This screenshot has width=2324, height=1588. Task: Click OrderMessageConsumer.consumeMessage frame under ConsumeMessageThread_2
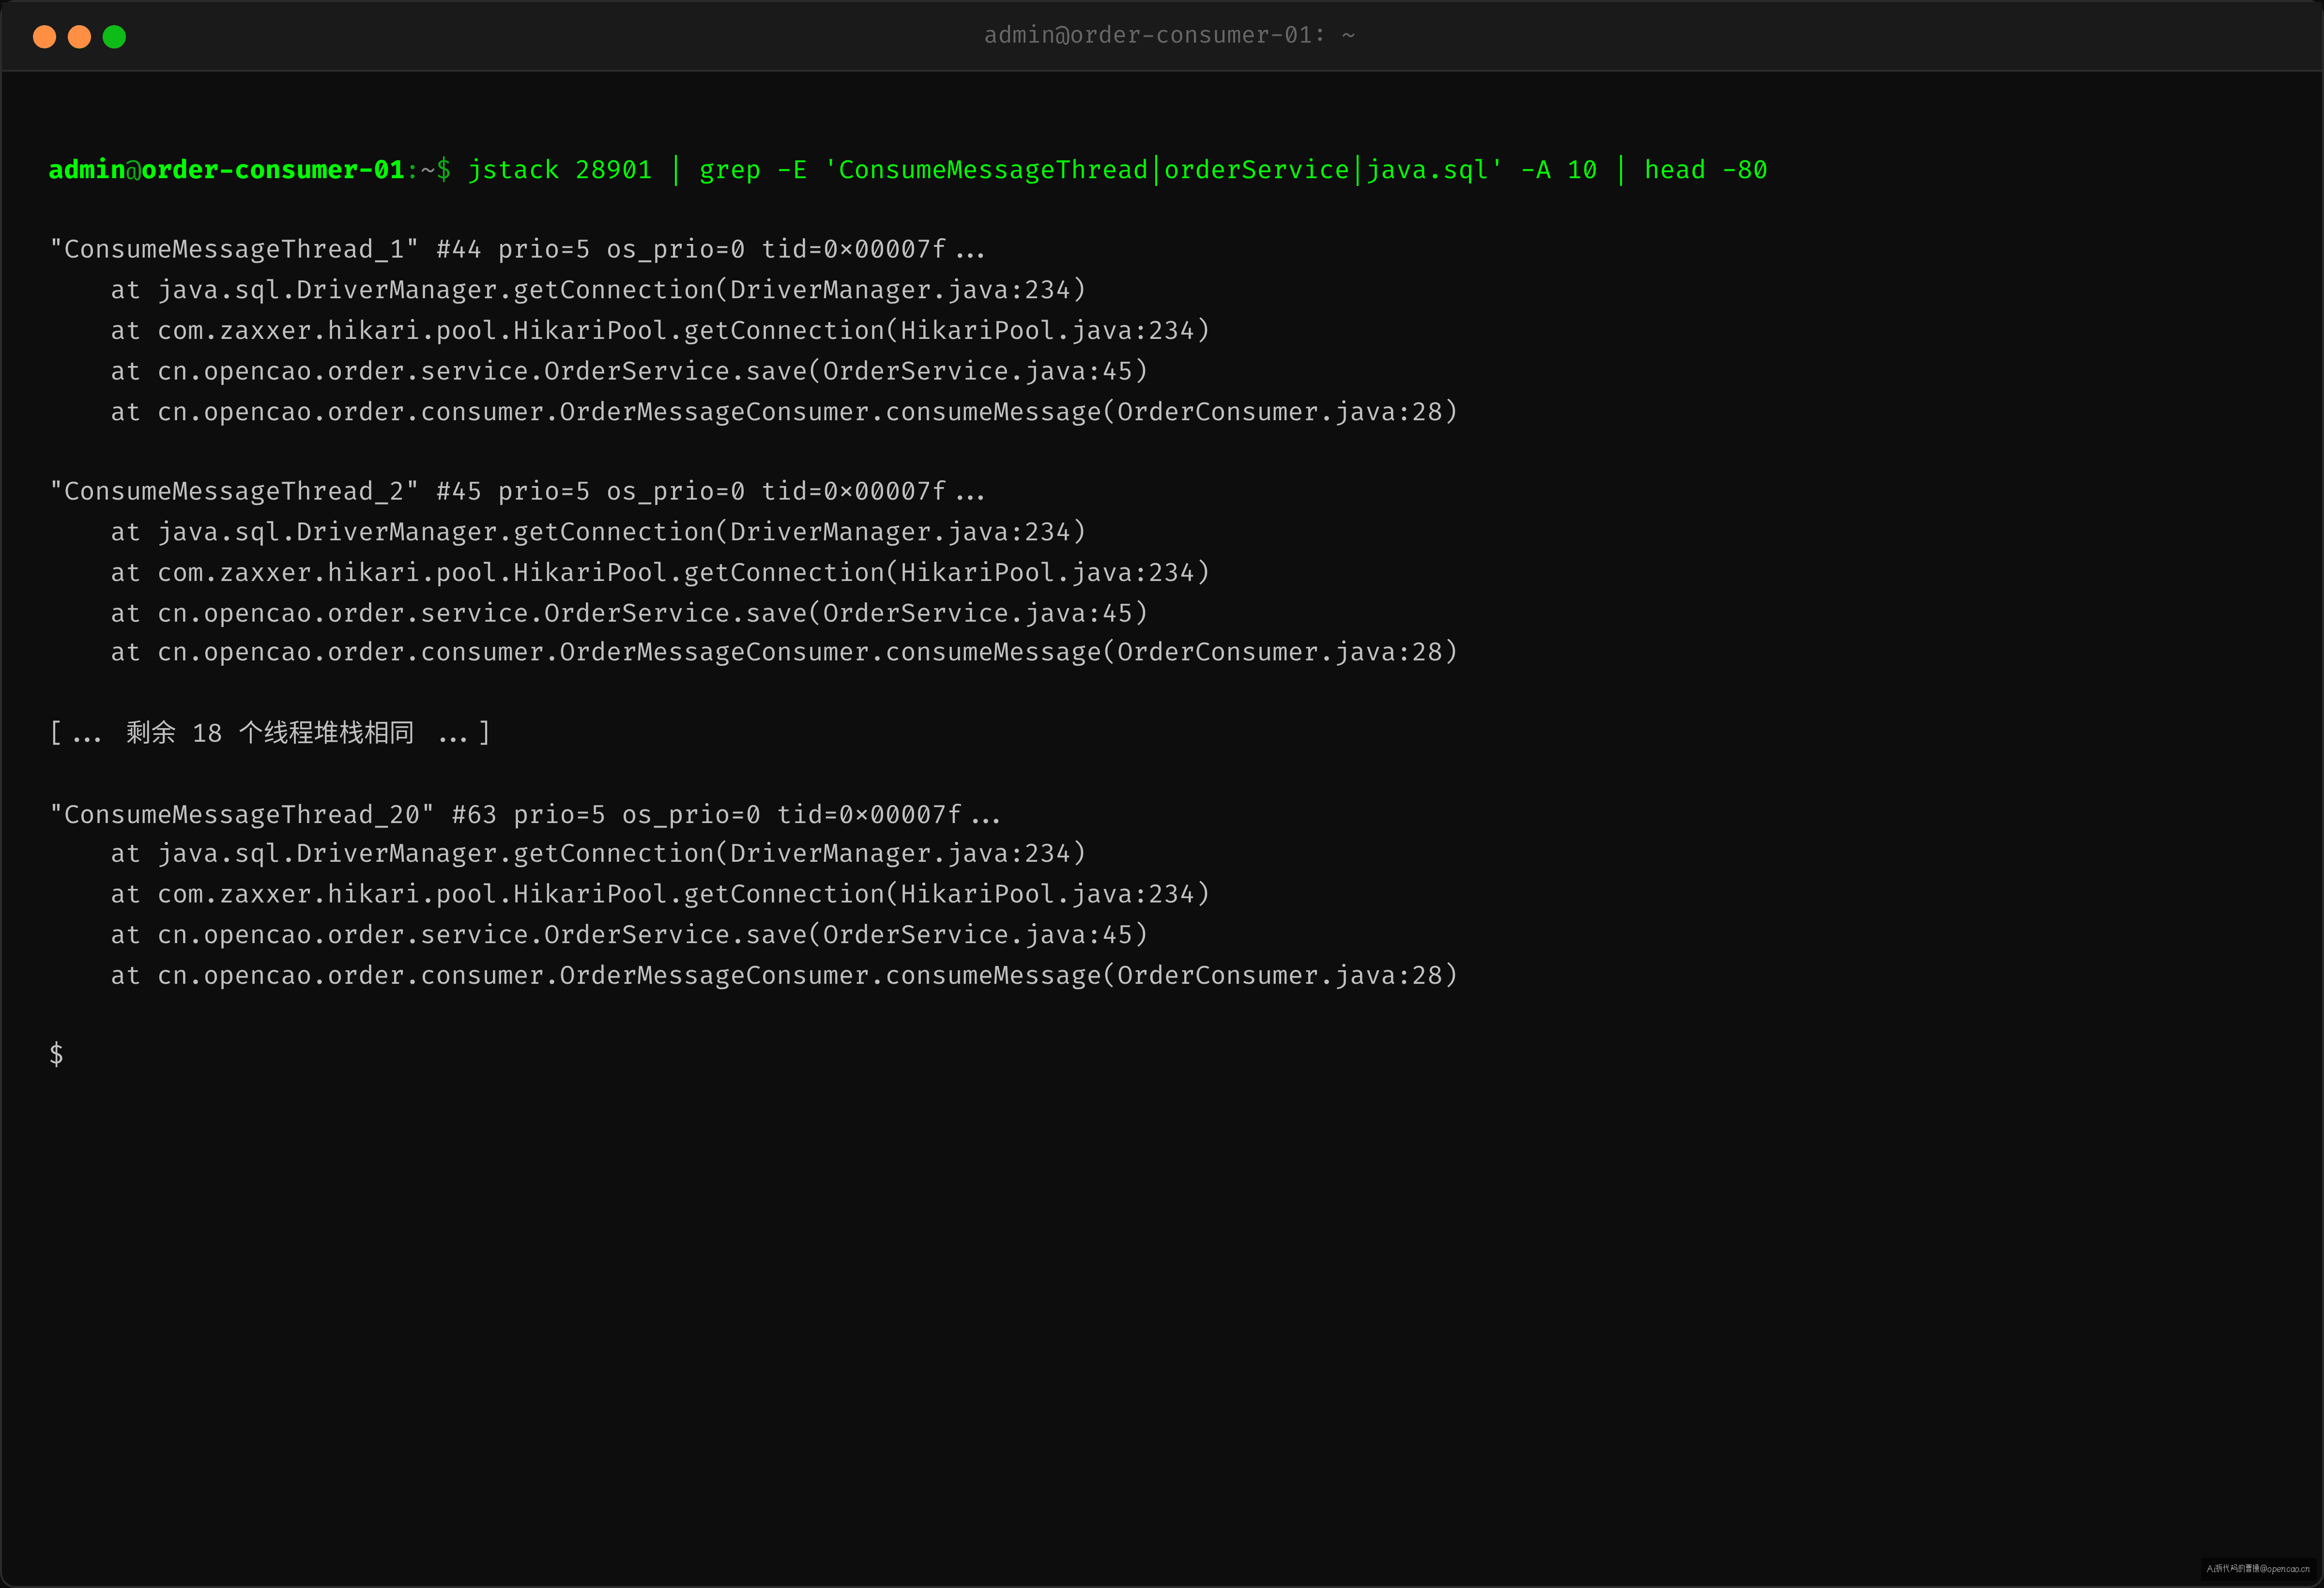784,652
